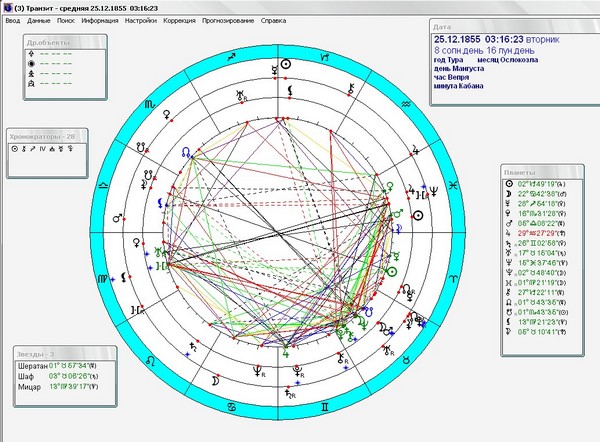Open the Настройки menu
This screenshot has height=442, width=600.
141,21
